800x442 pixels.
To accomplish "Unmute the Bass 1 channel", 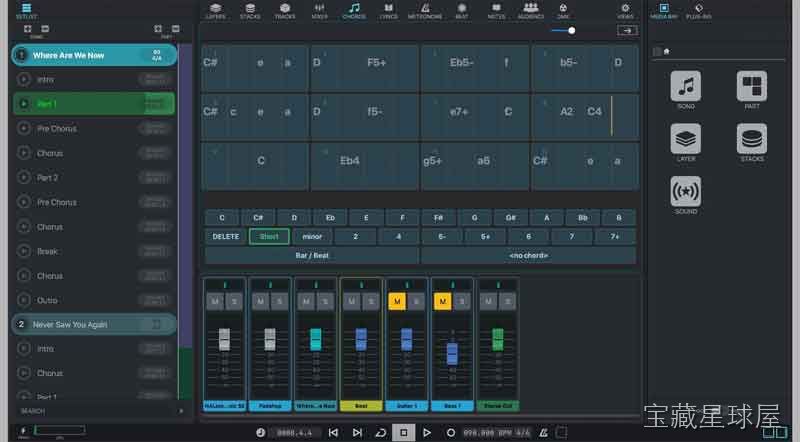I will pyautogui.click(x=442, y=302).
